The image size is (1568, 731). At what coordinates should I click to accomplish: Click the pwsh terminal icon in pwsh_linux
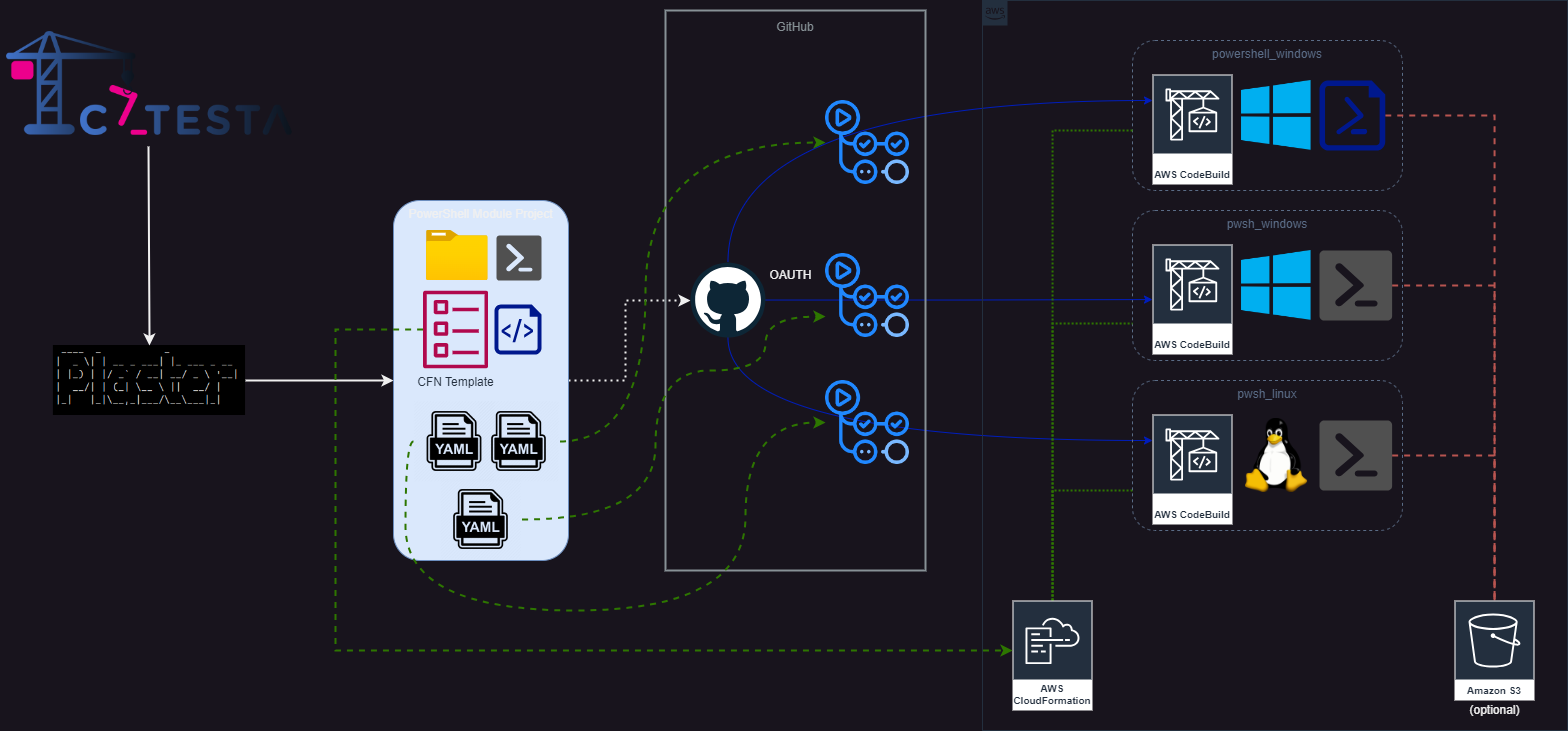pyautogui.click(x=1356, y=455)
